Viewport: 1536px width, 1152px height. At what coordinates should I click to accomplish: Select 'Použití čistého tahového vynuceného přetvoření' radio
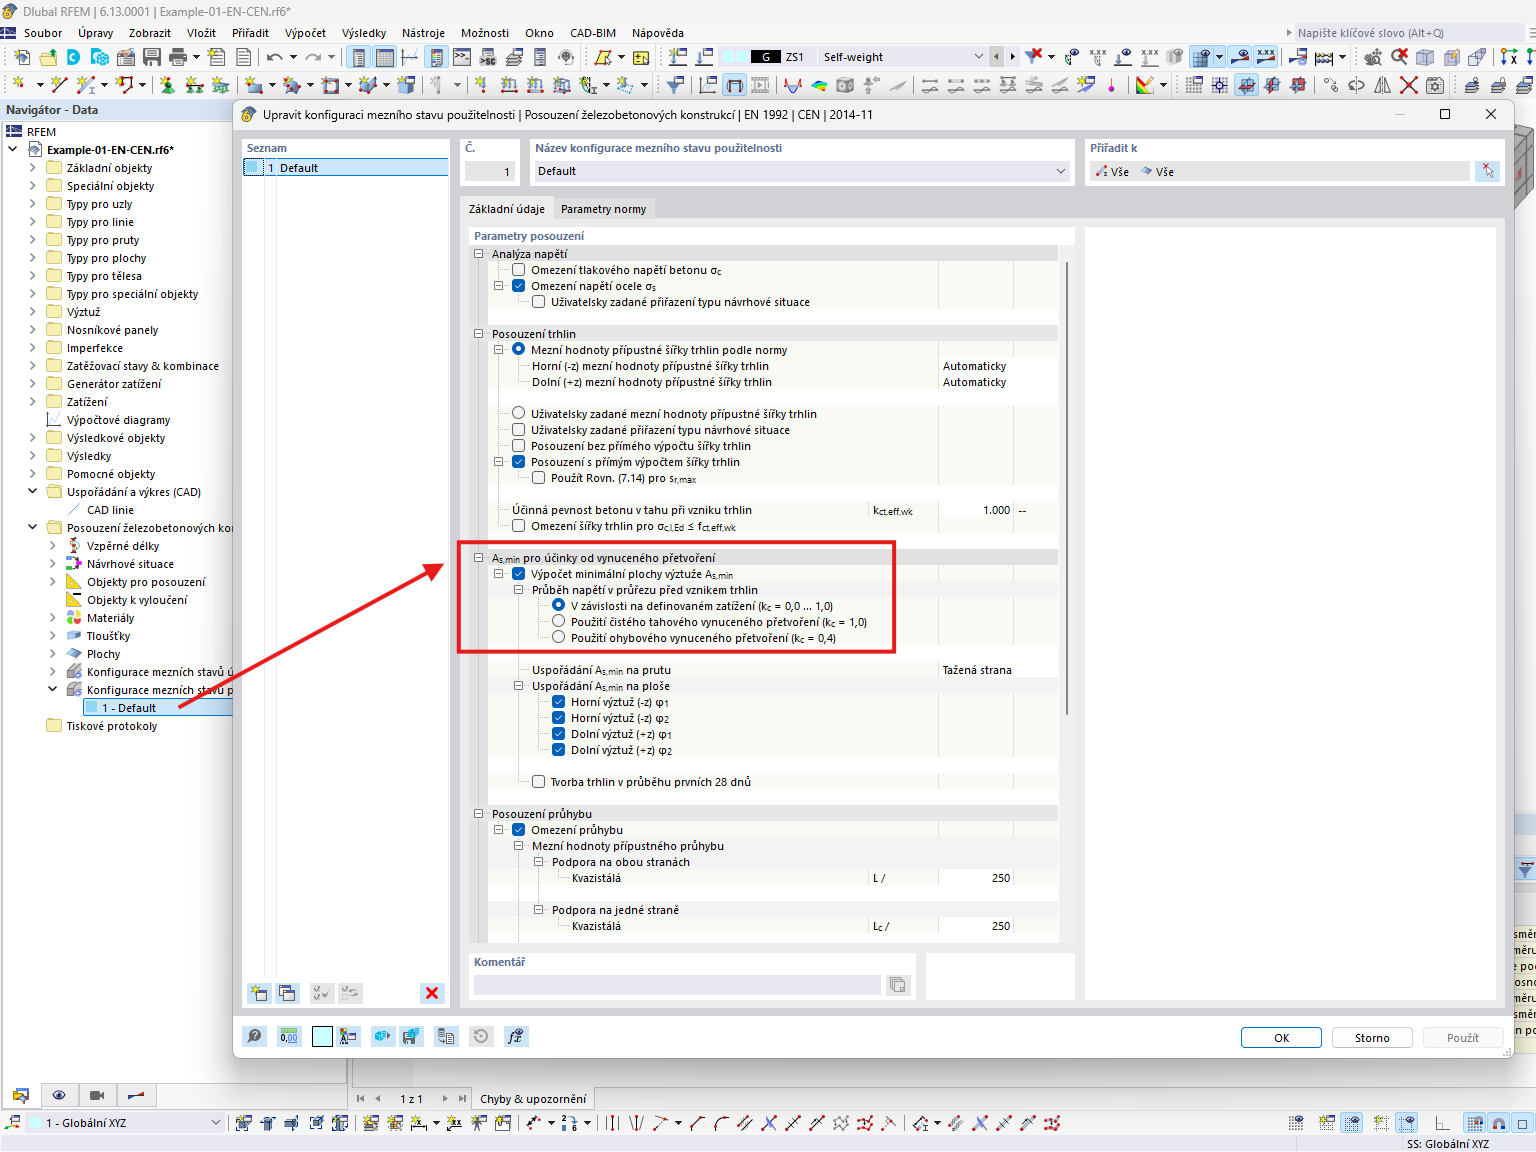point(558,621)
